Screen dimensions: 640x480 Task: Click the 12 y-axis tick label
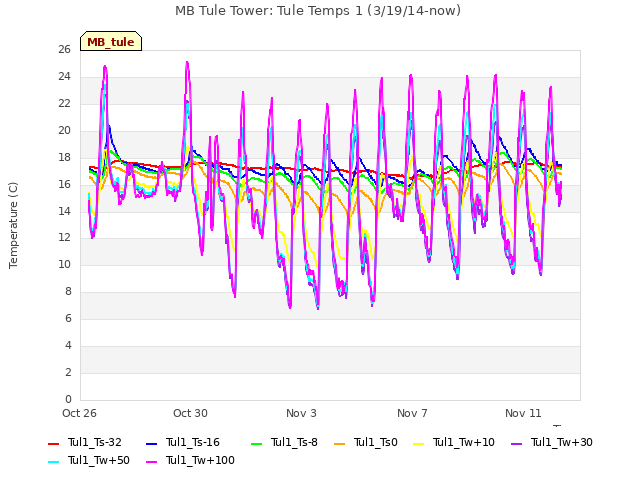pyautogui.click(x=64, y=238)
